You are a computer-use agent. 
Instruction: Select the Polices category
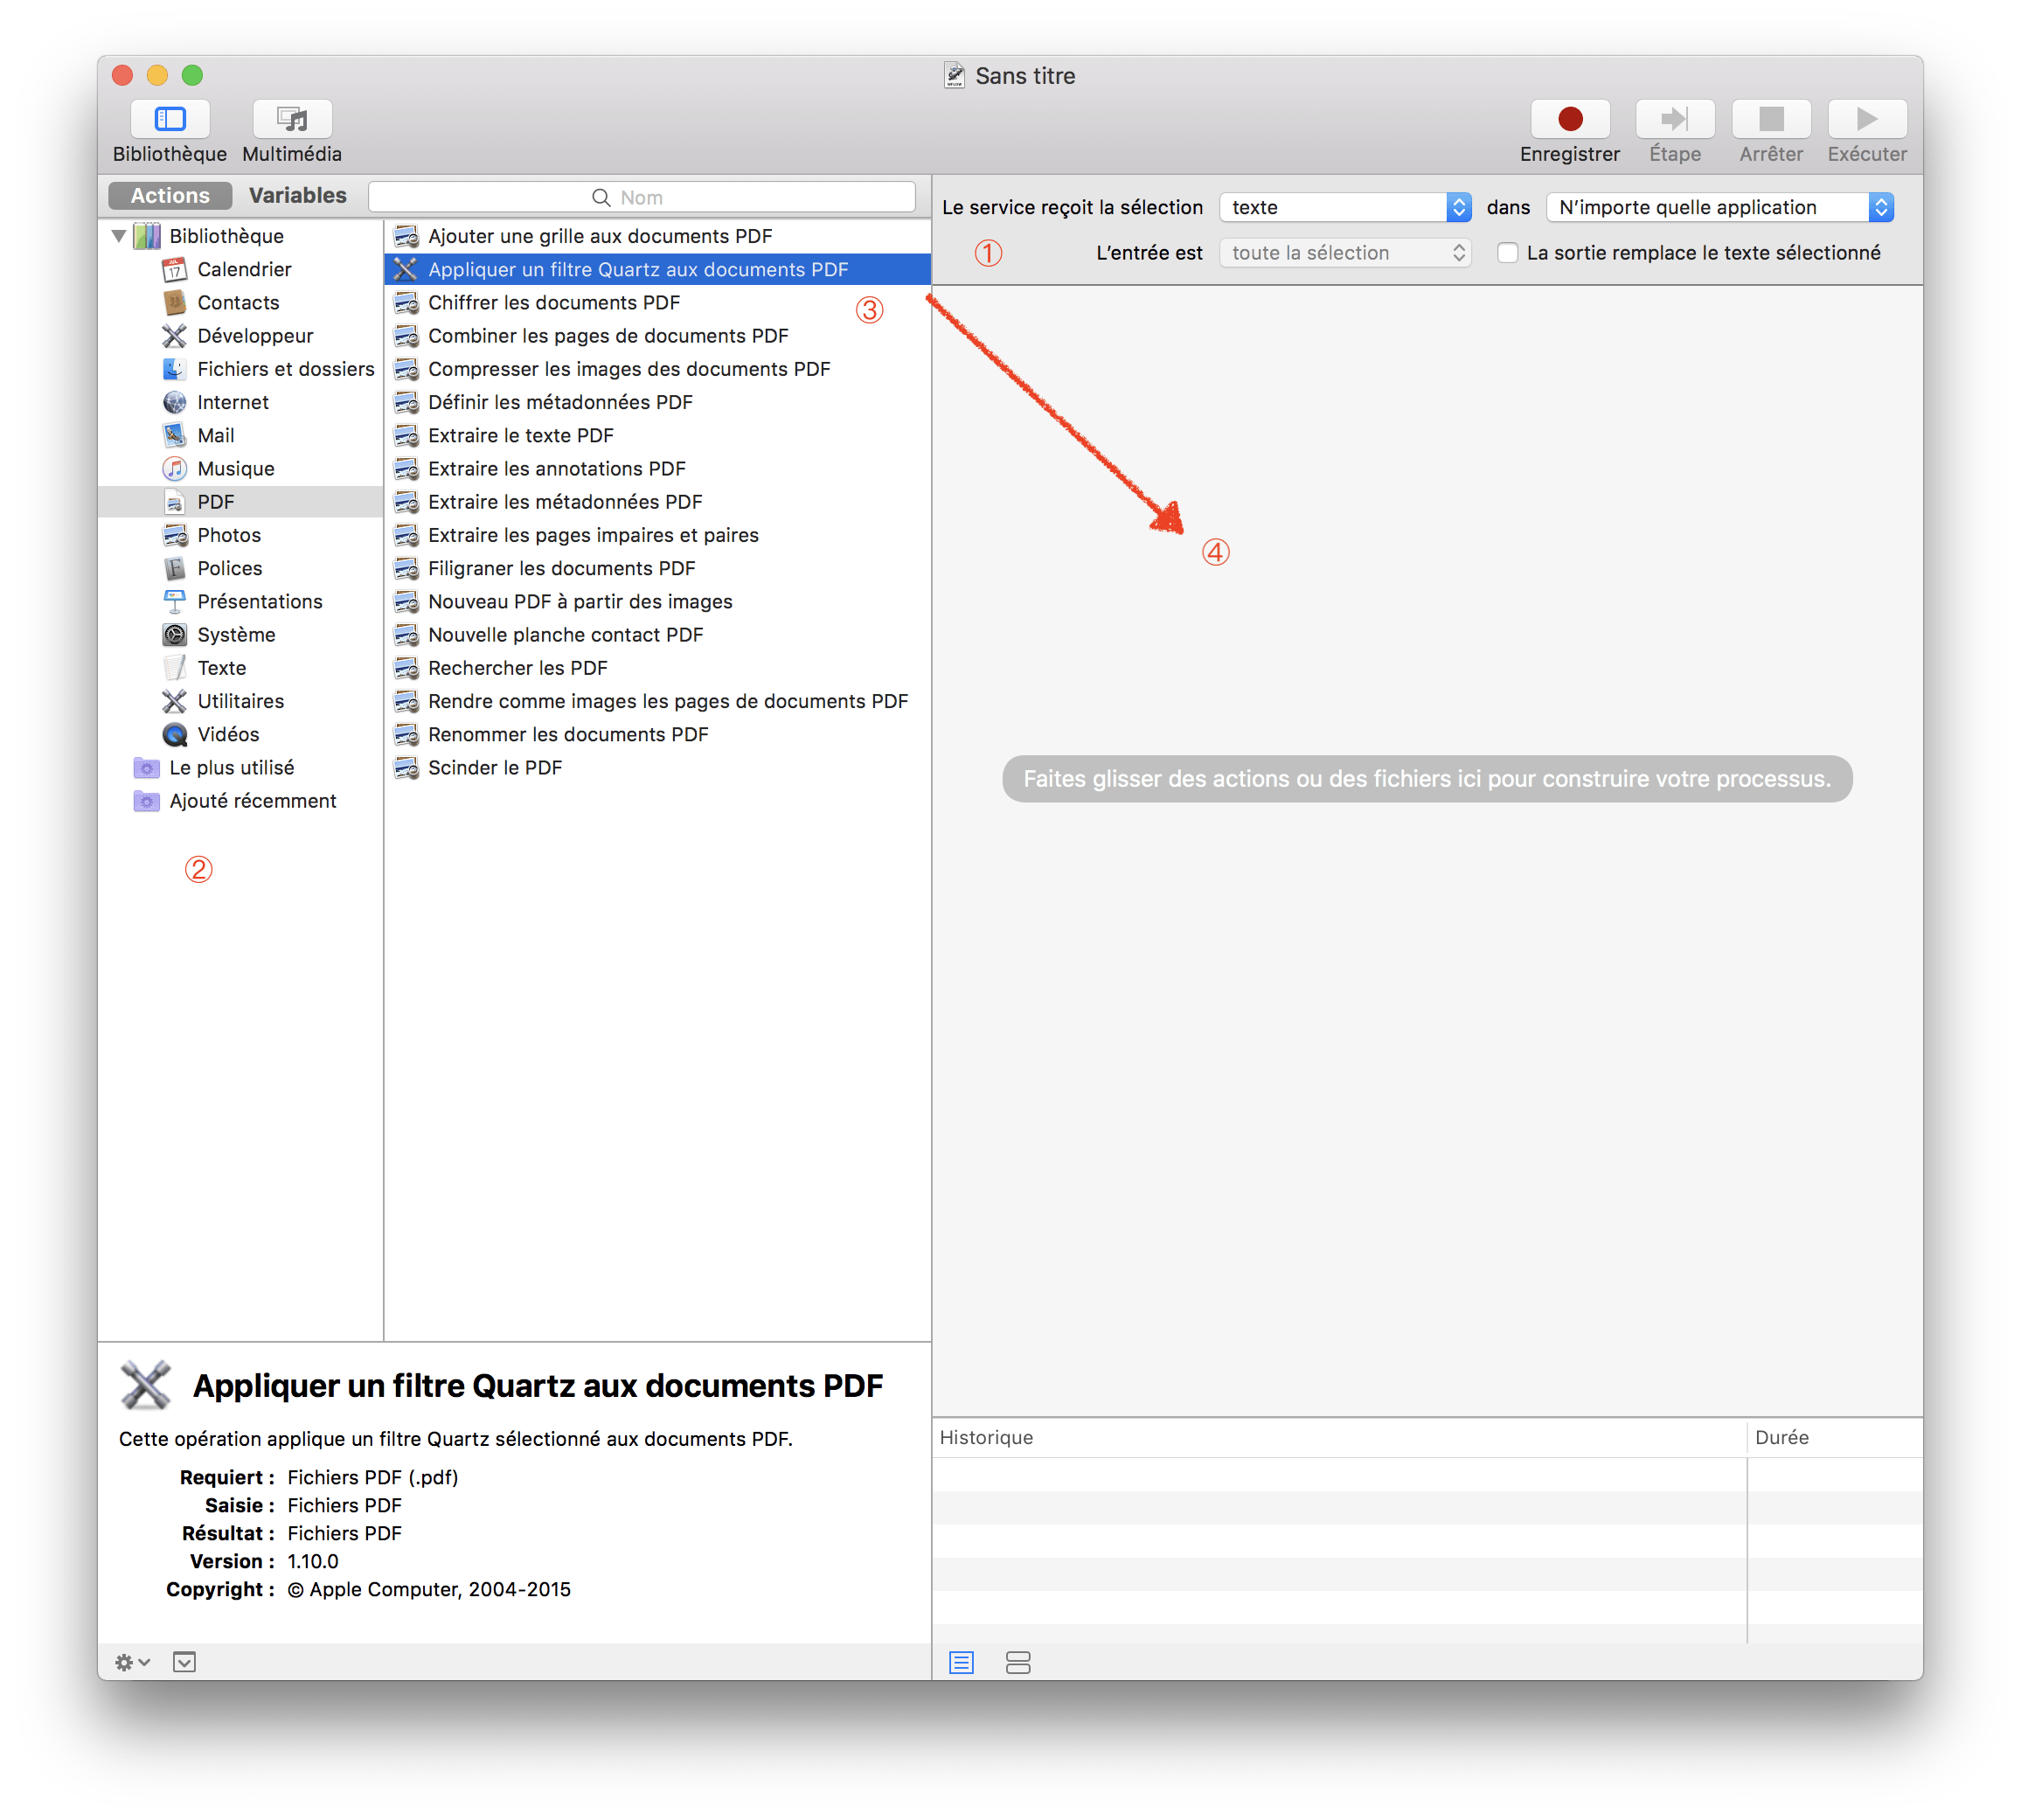[x=241, y=568]
